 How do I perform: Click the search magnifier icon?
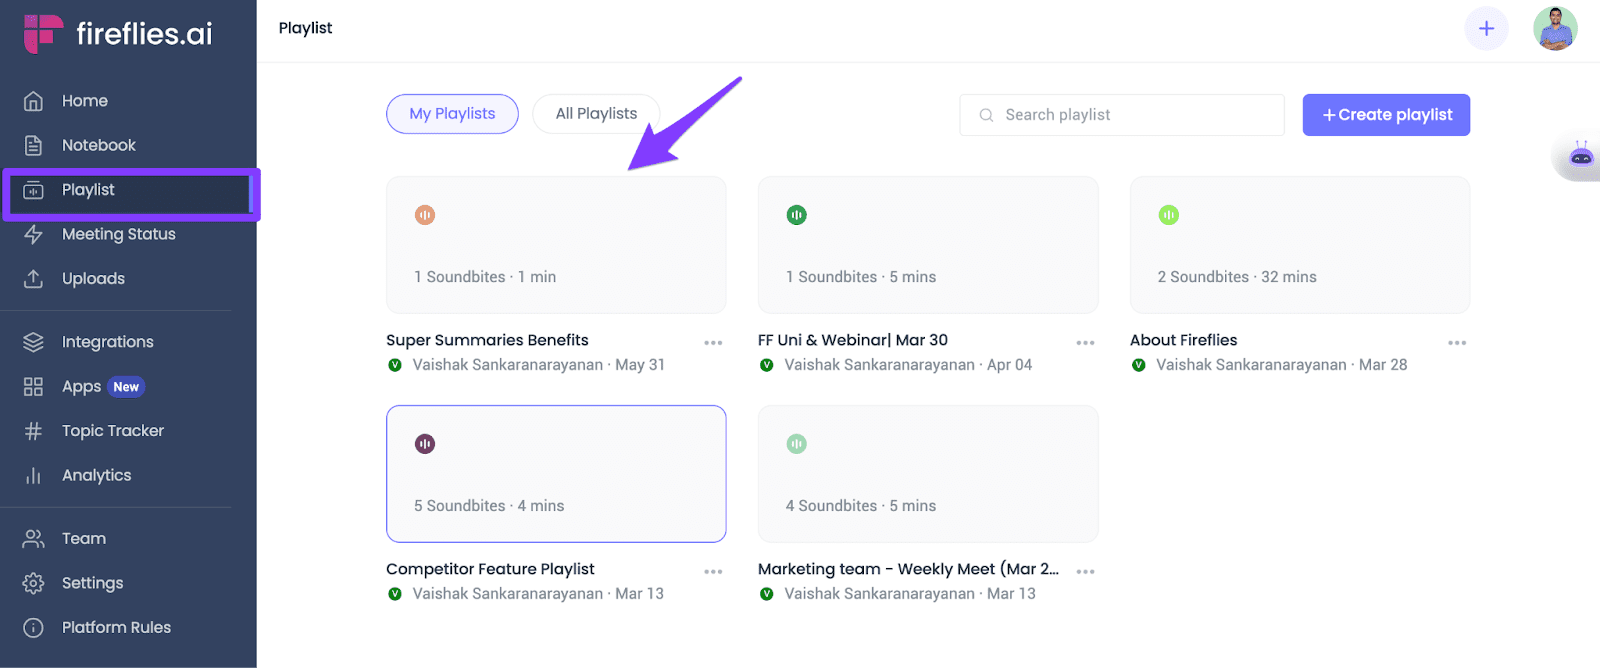point(986,115)
